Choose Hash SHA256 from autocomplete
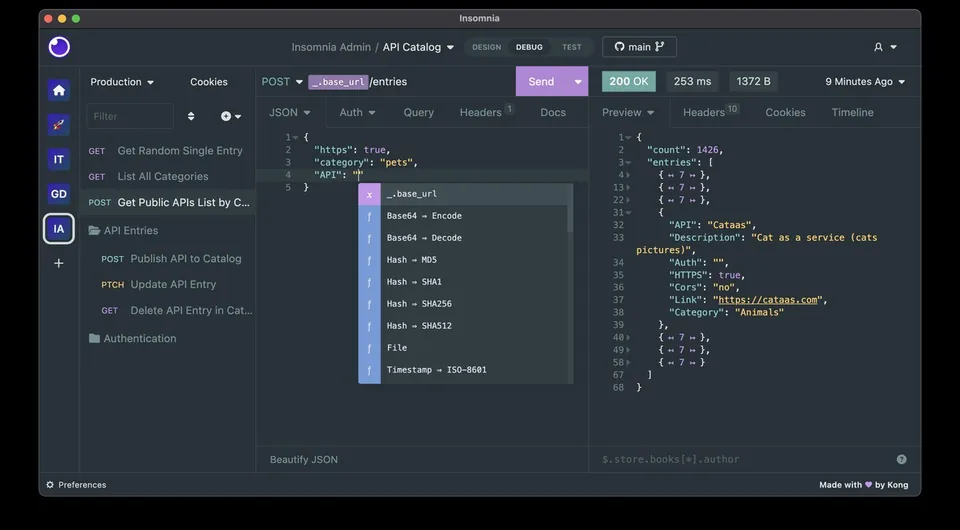Image resolution: width=960 pixels, height=530 pixels. tap(465, 304)
